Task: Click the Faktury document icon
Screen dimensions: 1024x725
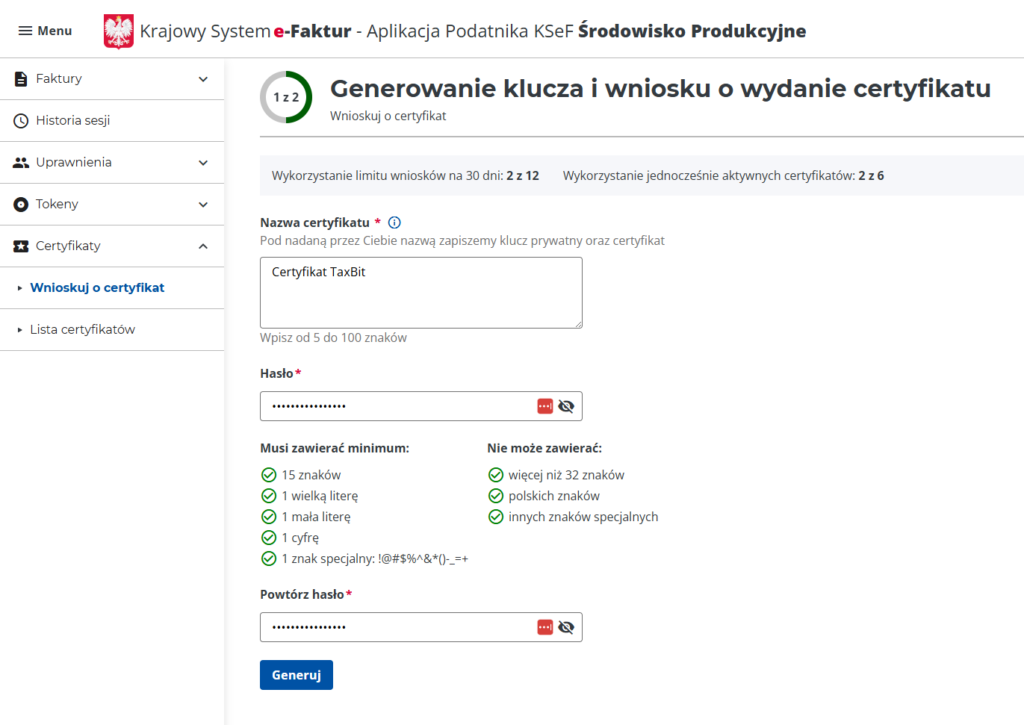Action: (21, 79)
